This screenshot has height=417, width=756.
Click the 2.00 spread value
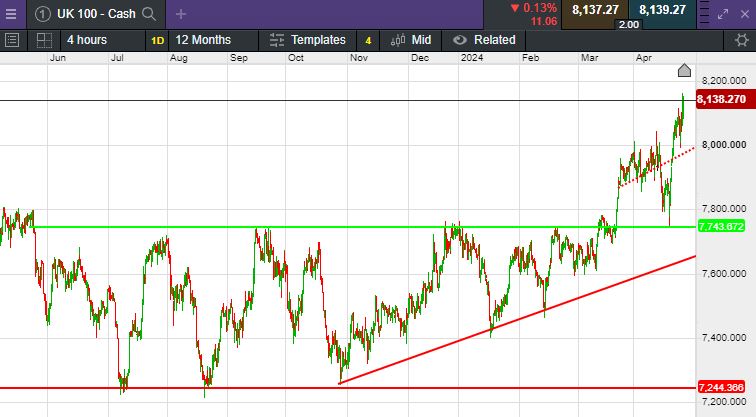tap(628, 25)
